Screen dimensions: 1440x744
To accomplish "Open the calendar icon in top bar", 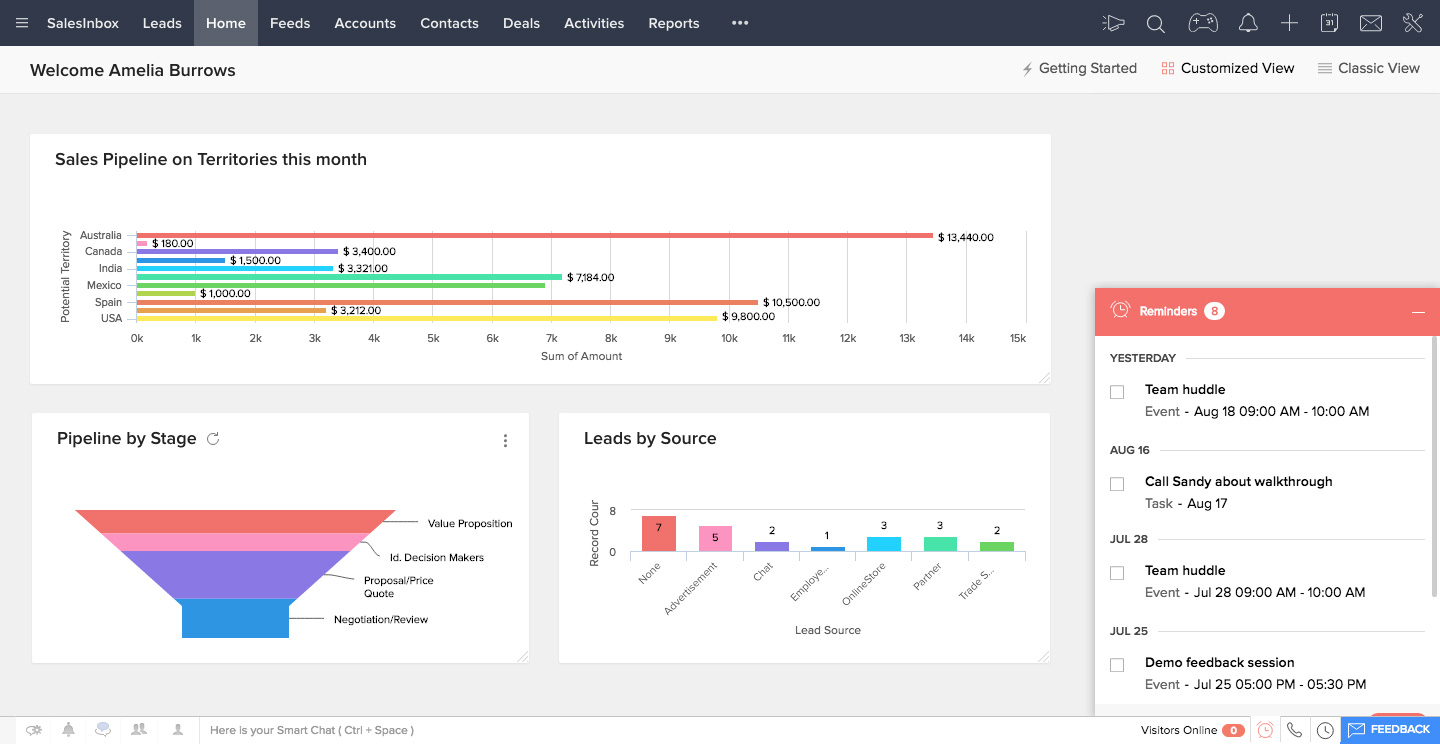I will 1330,23.
